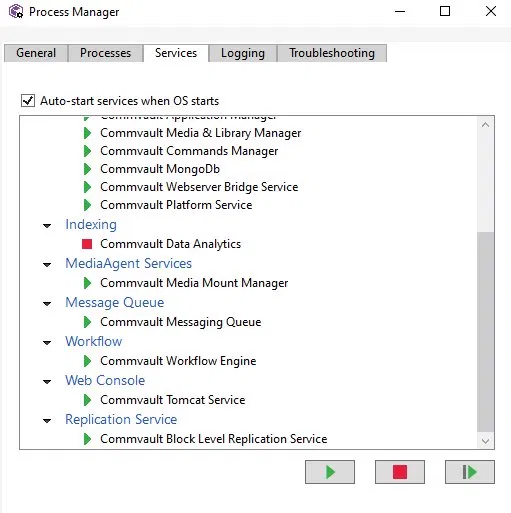Click the running icon next to Commvault Media Mount Manager
The image size is (511, 513).
[x=87, y=283]
